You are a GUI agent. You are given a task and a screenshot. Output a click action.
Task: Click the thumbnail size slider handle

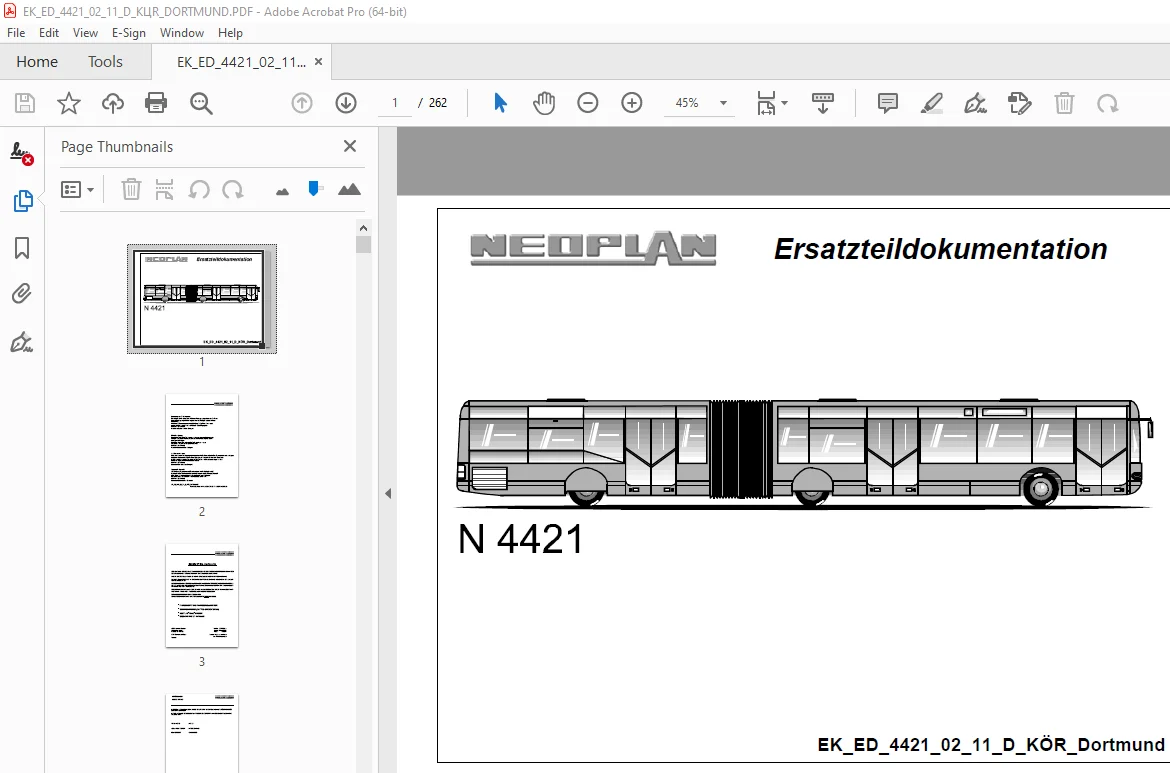[314, 188]
